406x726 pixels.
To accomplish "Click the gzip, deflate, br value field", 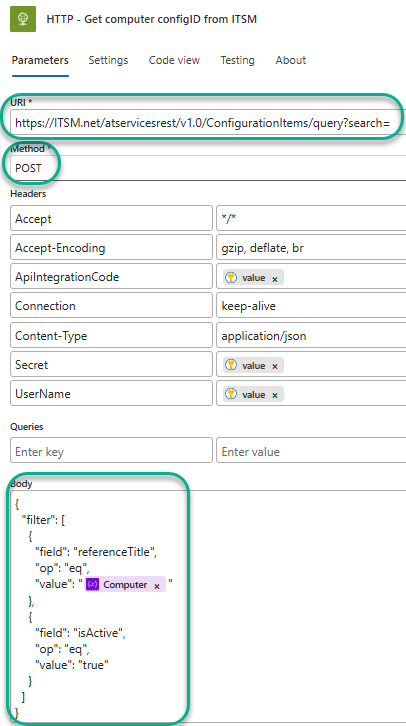I will click(x=311, y=248).
